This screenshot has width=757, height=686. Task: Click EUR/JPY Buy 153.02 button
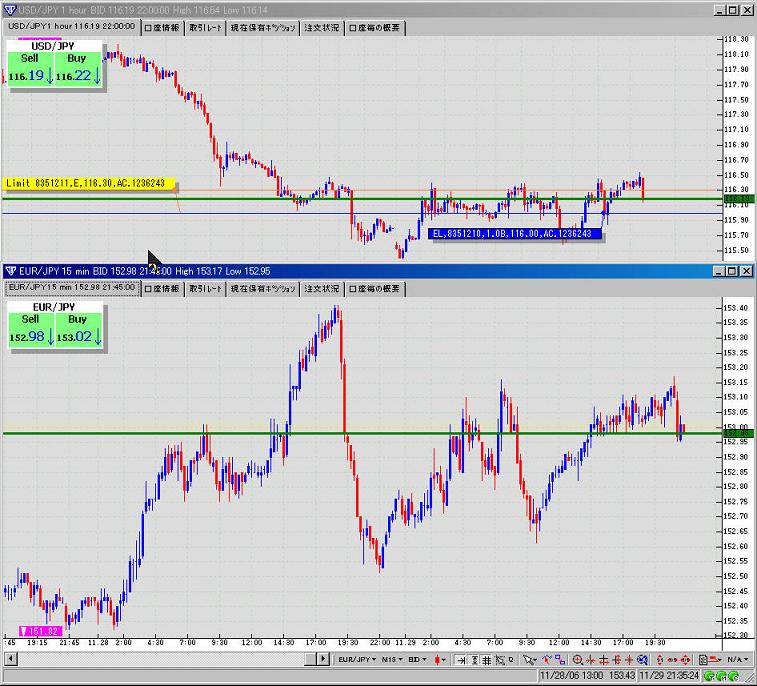[78, 329]
